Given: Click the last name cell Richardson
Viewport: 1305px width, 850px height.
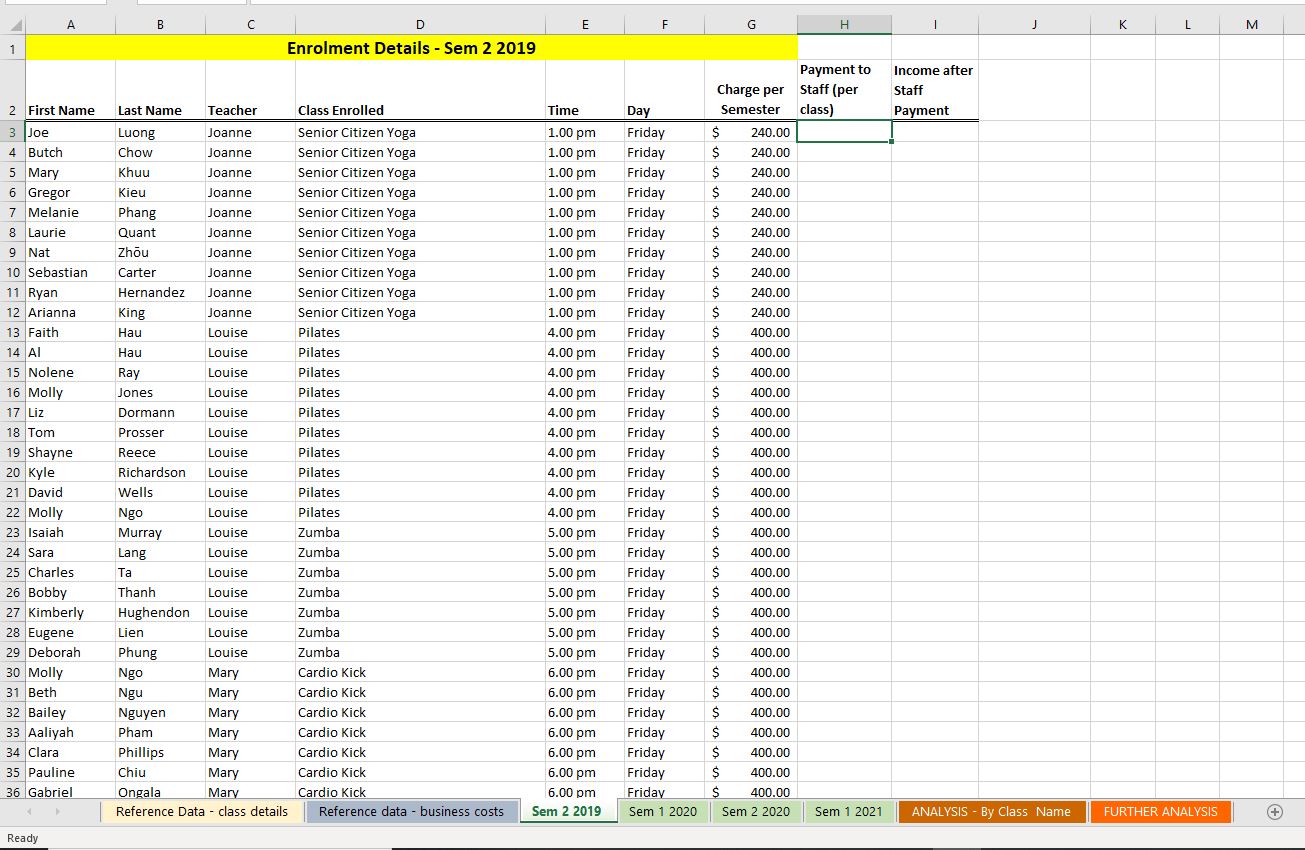Looking at the screenshot, I should coord(160,472).
